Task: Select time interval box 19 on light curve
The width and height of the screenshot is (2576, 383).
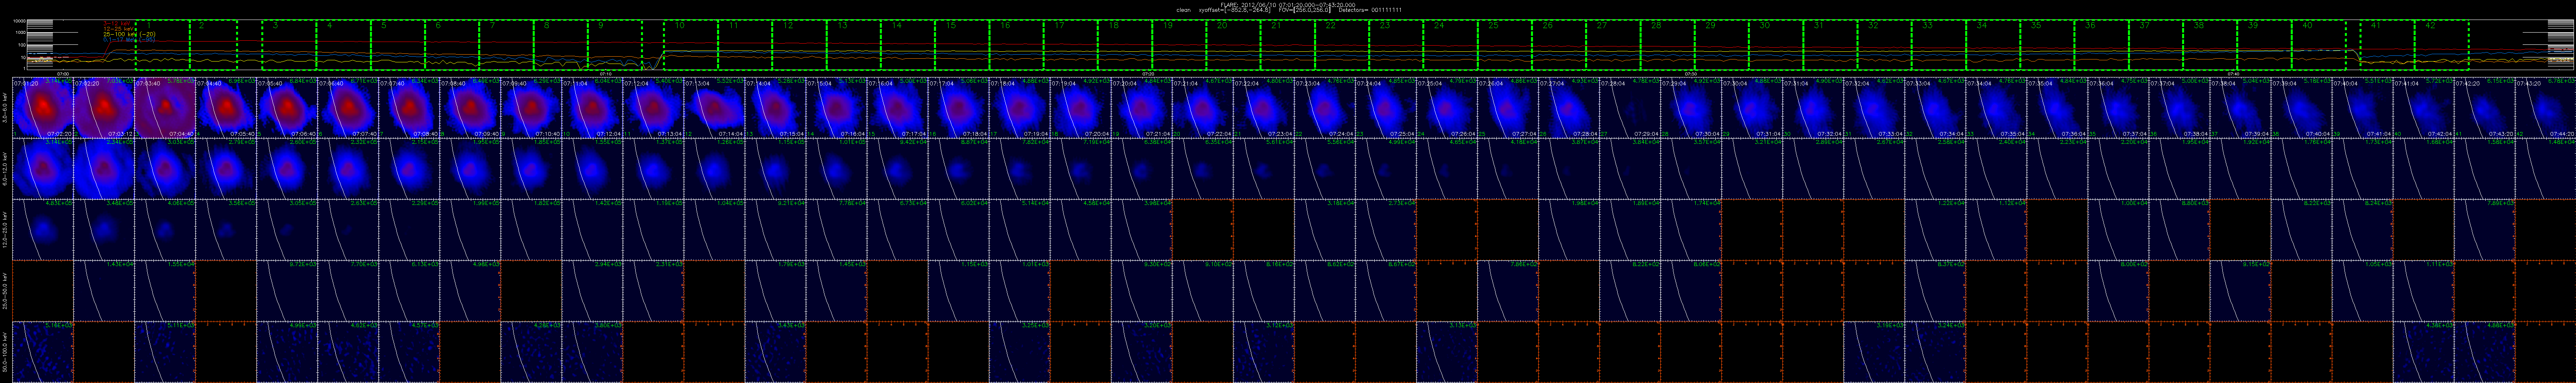Action: tap(1179, 45)
